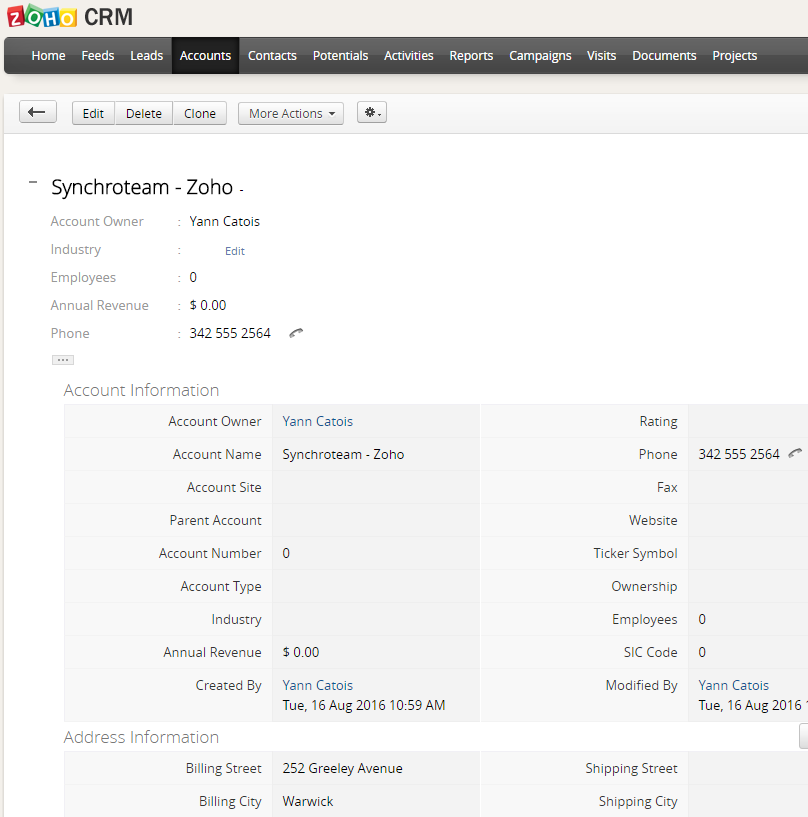This screenshot has width=808, height=817.
Task: Open Modified By Yann Catois link
Action: [734, 685]
